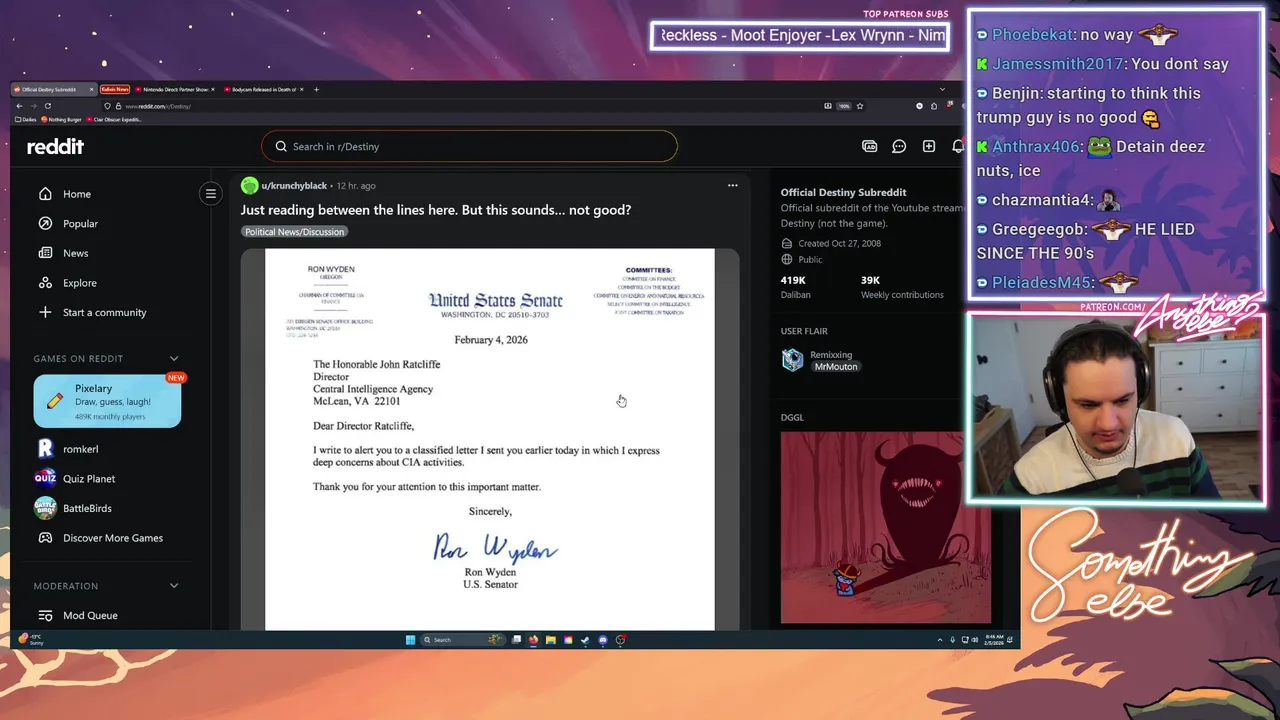This screenshot has width=1280, height=720.
Task: Open Quiz Planet game icon
Action: pyautogui.click(x=45, y=478)
